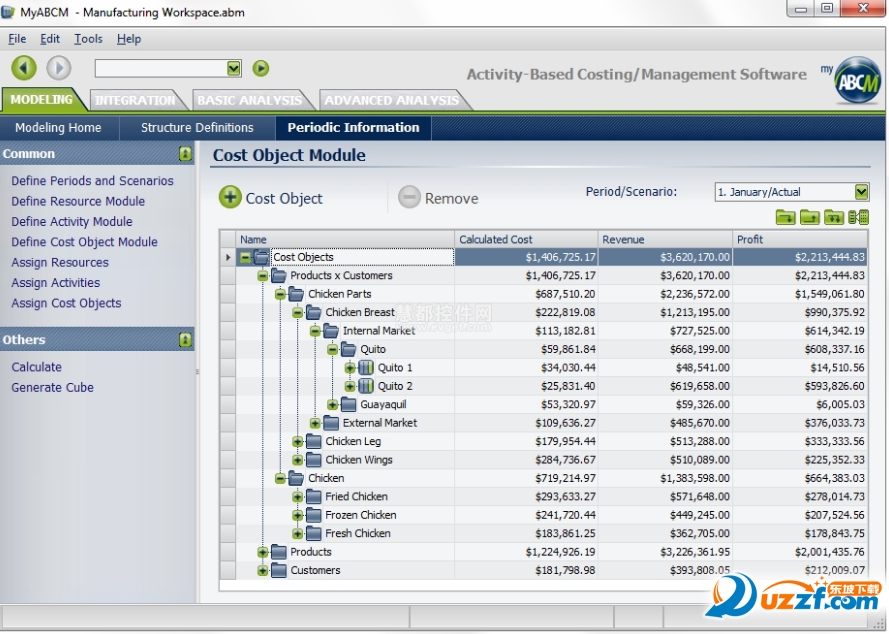Collapse the Products x Customers node

[x=263, y=276]
